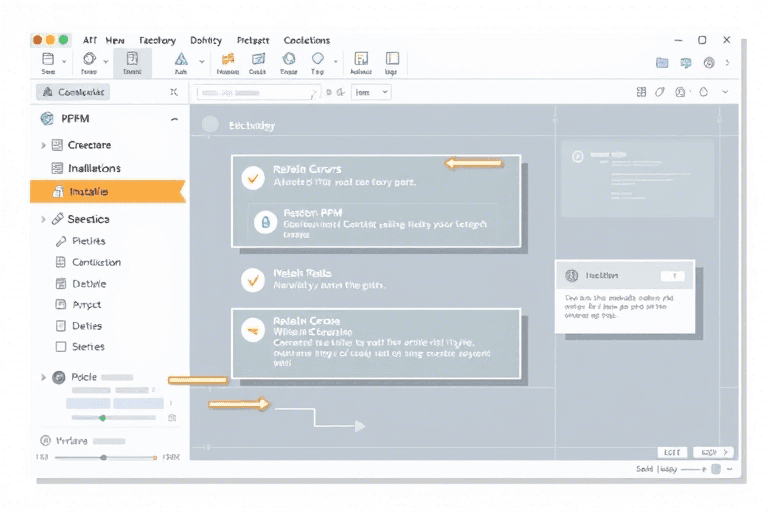Click the first of the two bottom-right buttons
The width and height of the screenshot is (768, 512).
click(x=670, y=452)
